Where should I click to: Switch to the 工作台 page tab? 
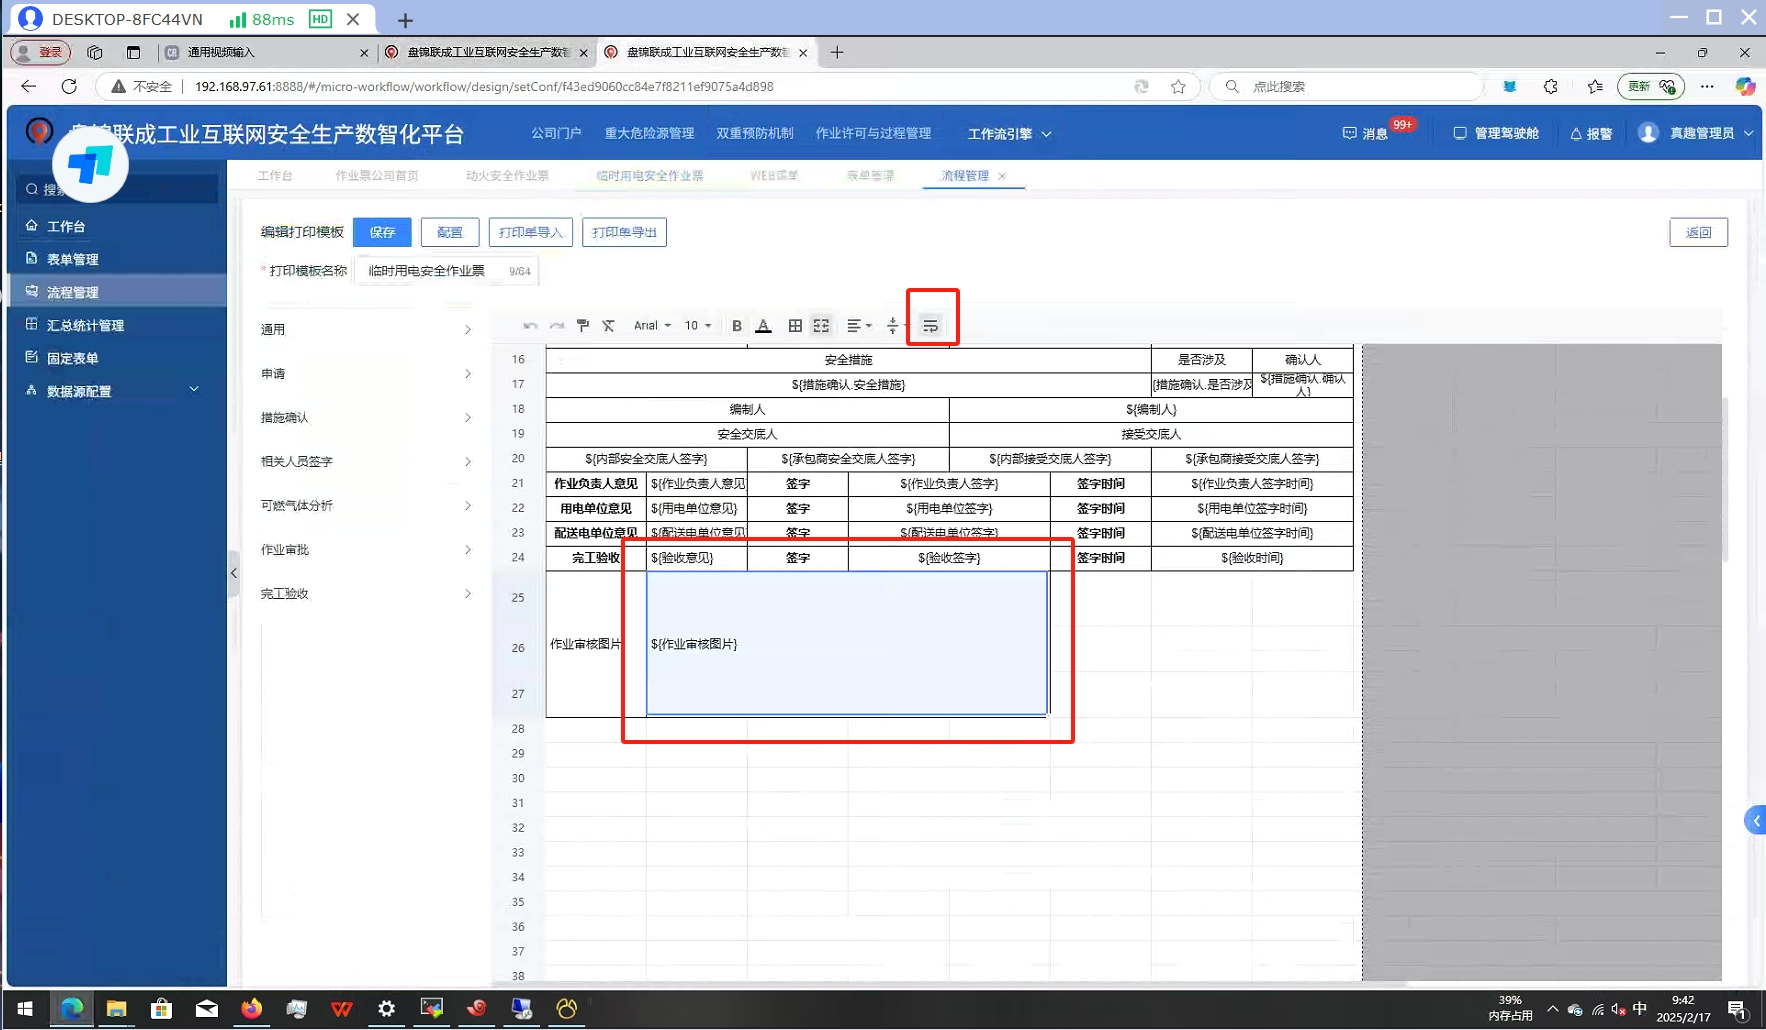[x=275, y=176]
